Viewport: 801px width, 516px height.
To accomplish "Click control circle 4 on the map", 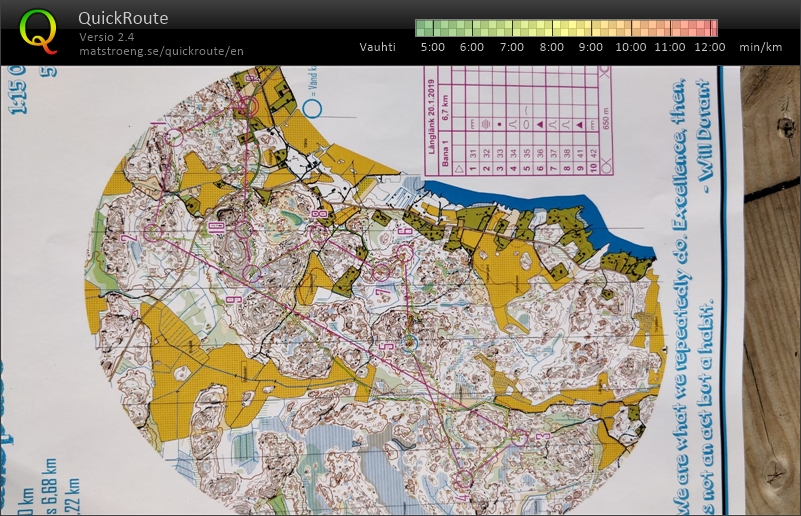I will [463, 479].
